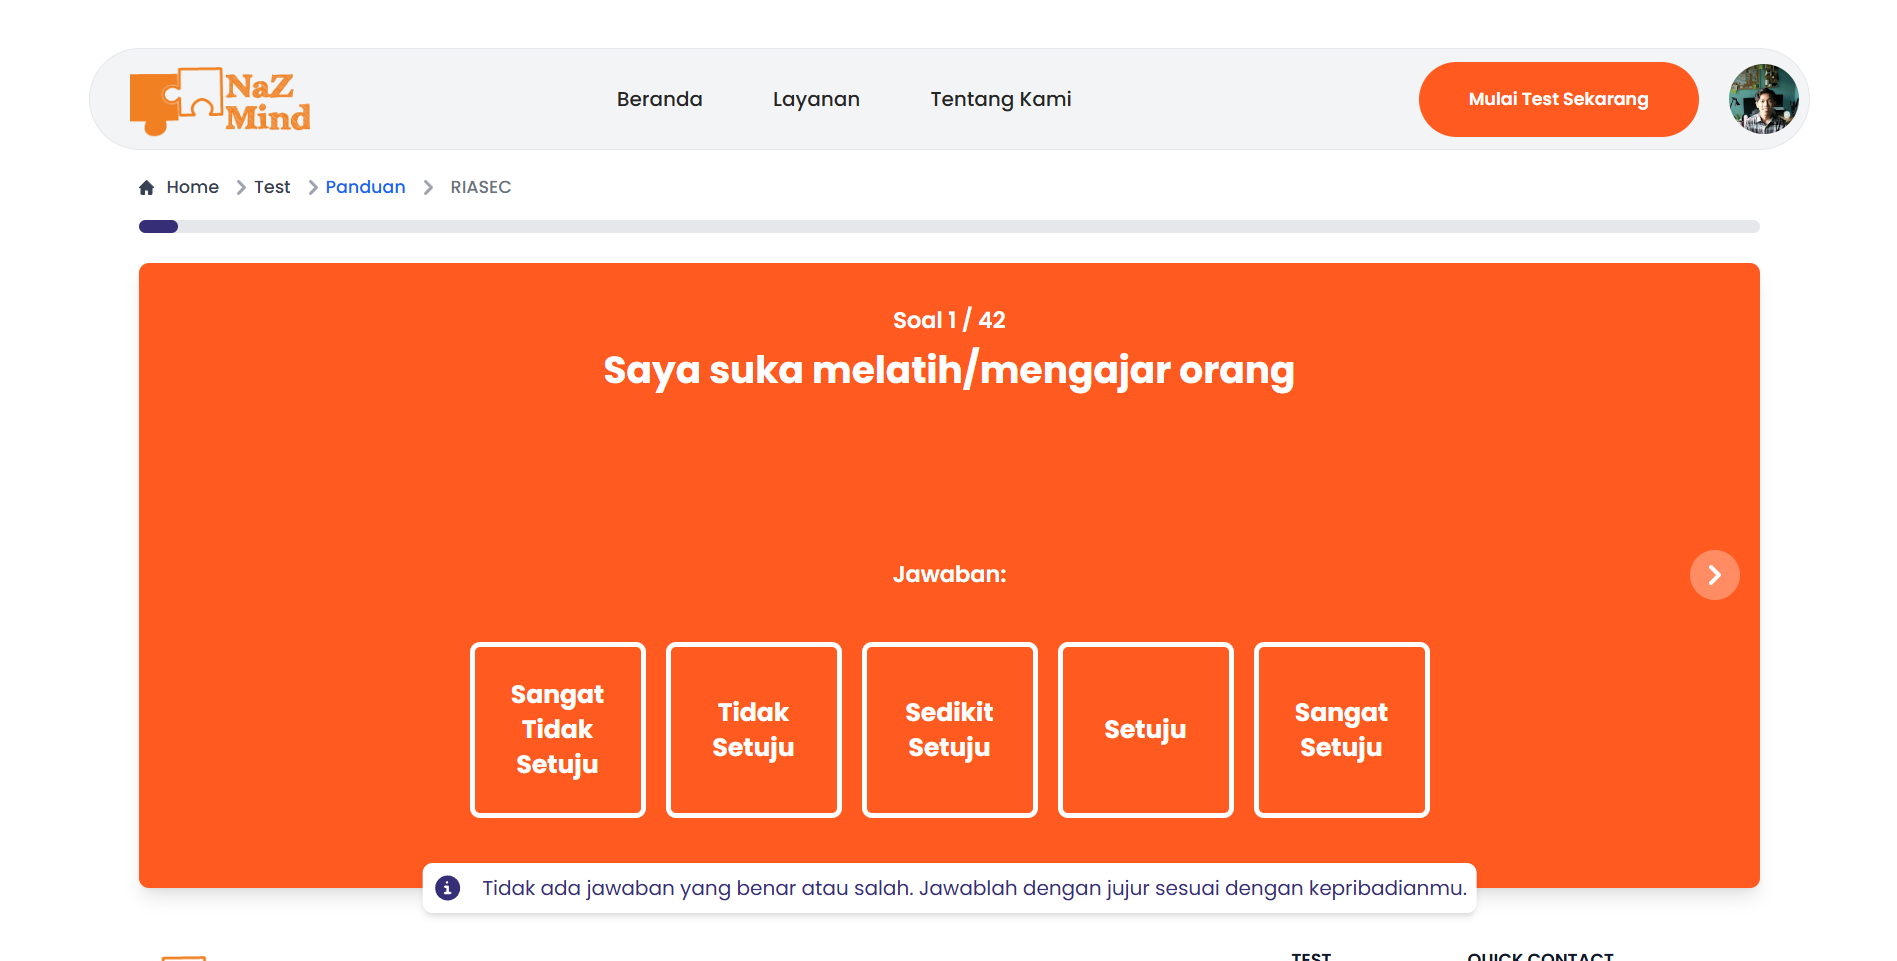The height and width of the screenshot is (961, 1897).
Task: Click the home icon in the breadcrumb
Action: tap(146, 187)
